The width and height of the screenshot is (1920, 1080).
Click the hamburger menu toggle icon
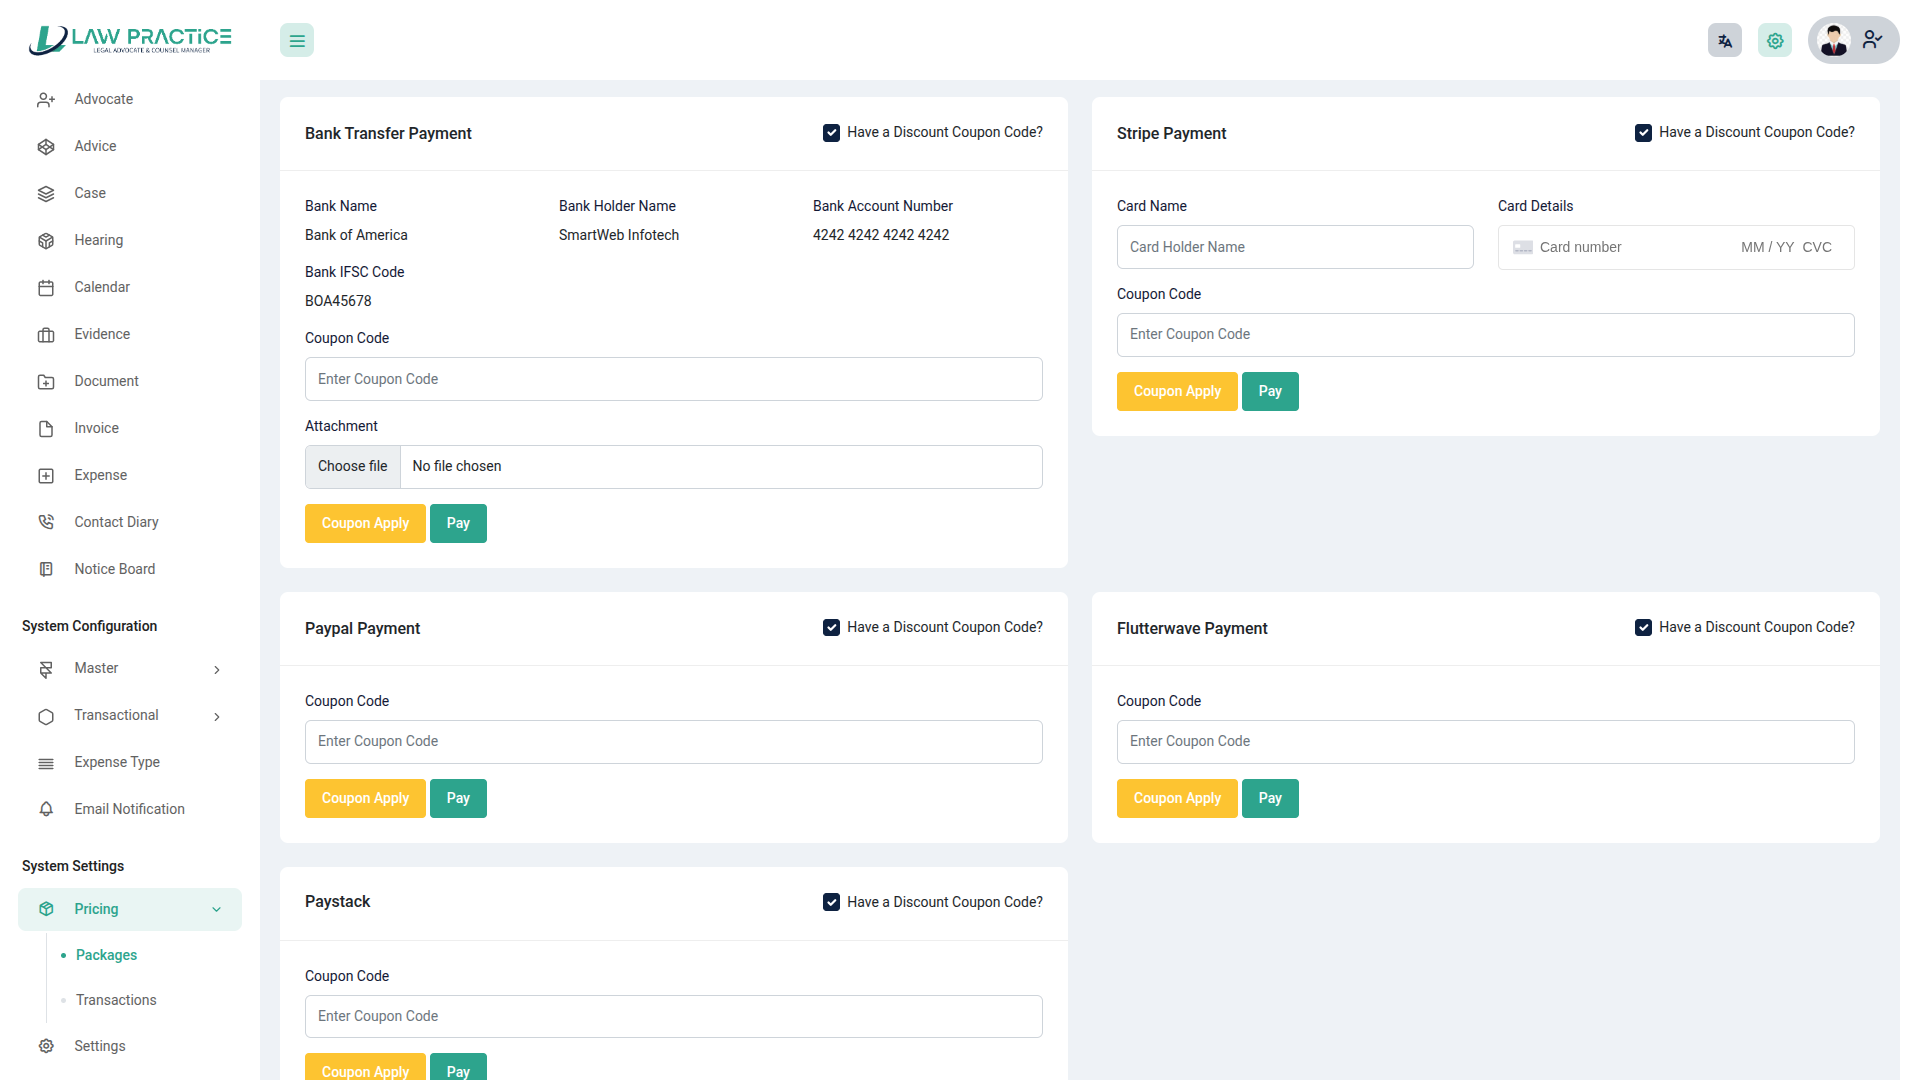(x=297, y=41)
